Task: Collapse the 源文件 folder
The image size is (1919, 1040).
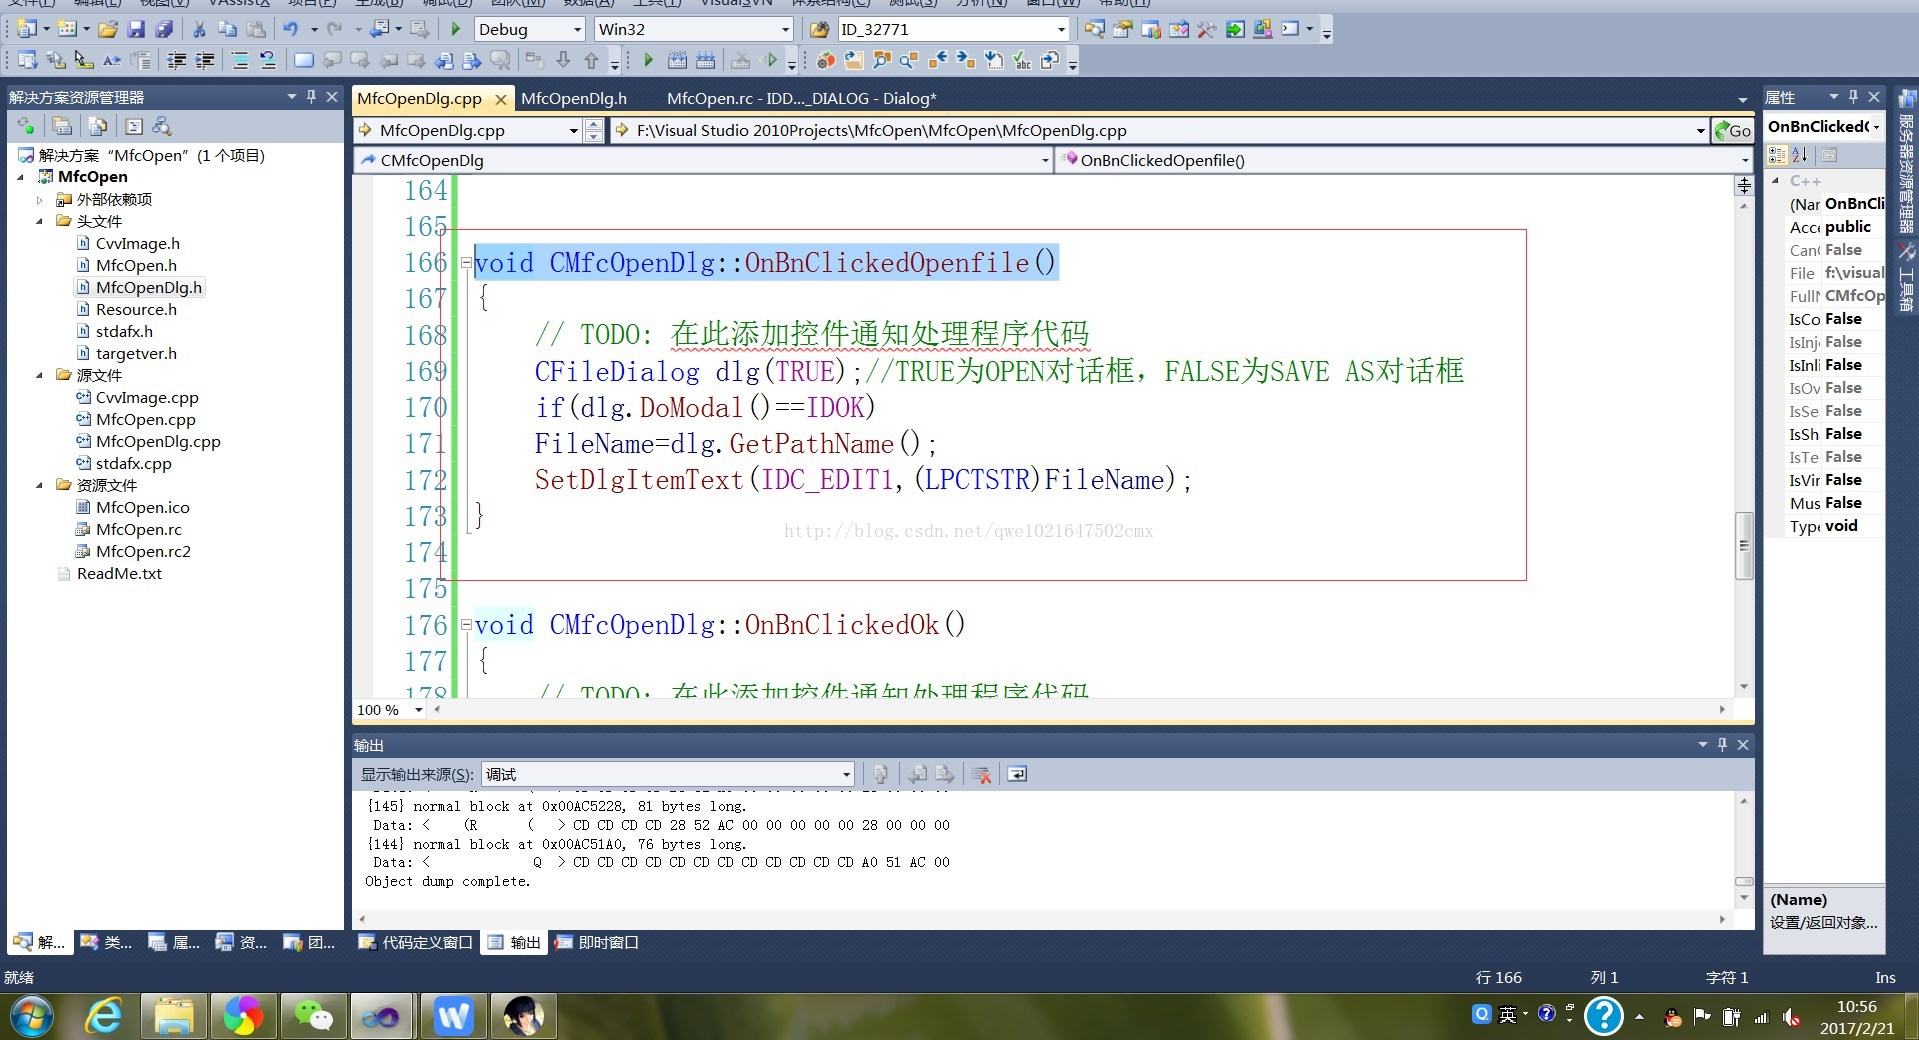Action: click(40, 376)
